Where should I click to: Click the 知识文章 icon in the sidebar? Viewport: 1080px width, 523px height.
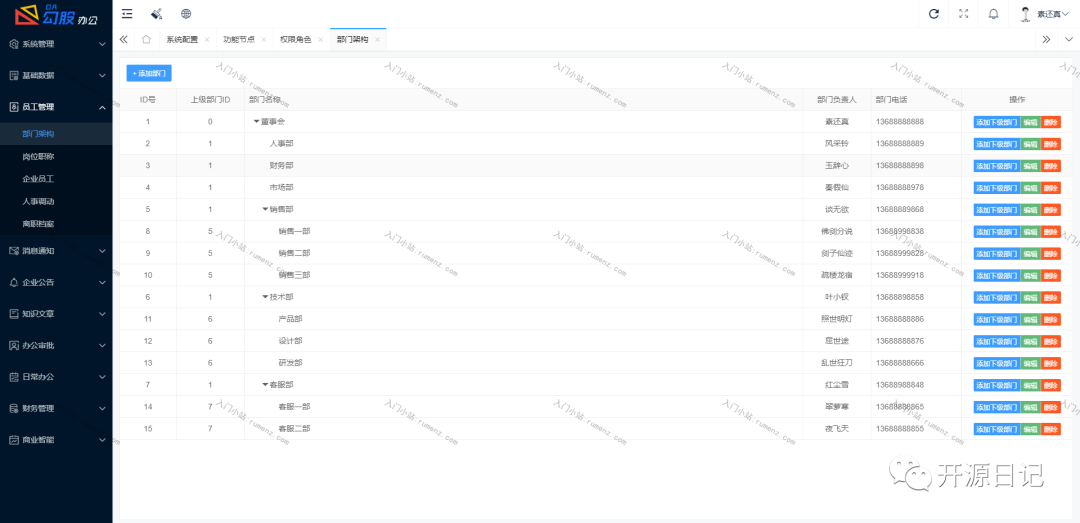(14, 314)
